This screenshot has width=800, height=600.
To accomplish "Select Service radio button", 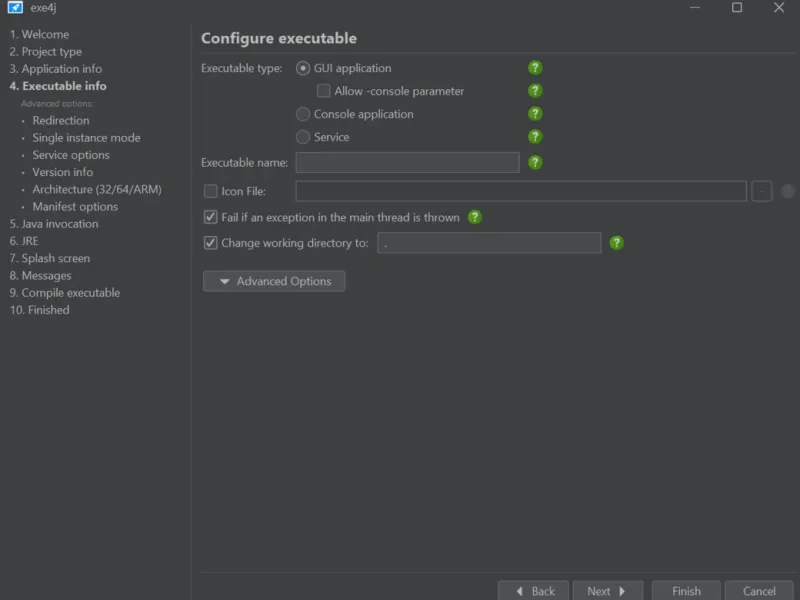I will tap(303, 137).
